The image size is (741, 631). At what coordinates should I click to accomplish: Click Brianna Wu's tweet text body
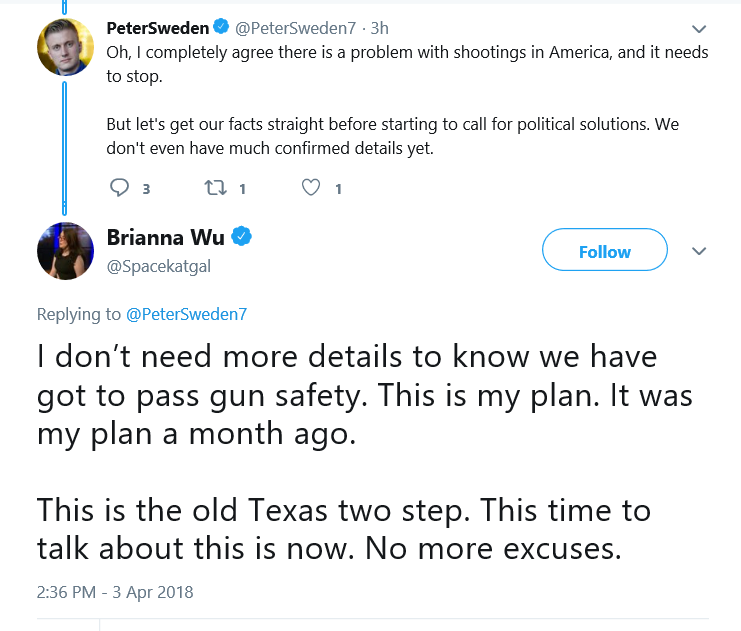[x=364, y=452]
